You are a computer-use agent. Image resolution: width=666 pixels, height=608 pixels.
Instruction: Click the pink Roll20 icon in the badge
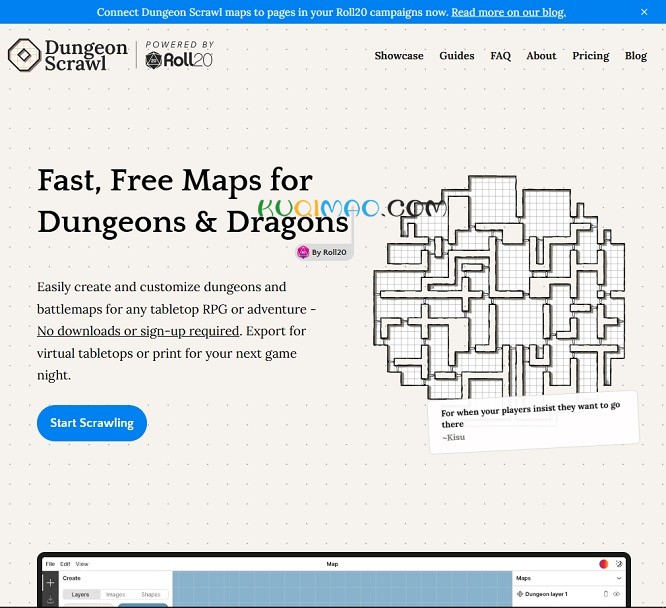coord(303,252)
